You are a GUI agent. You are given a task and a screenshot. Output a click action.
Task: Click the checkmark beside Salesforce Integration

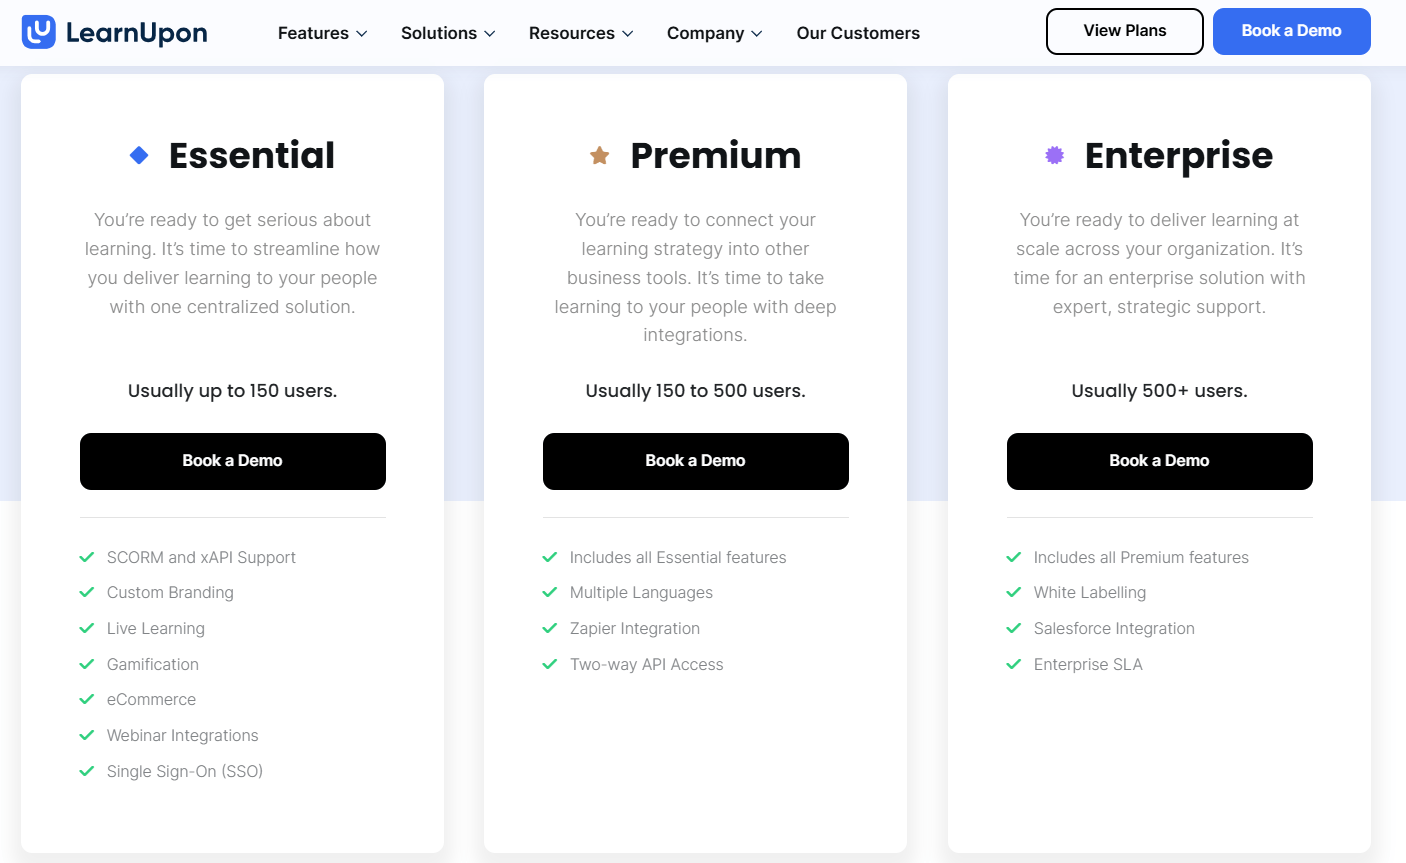pos(1013,628)
